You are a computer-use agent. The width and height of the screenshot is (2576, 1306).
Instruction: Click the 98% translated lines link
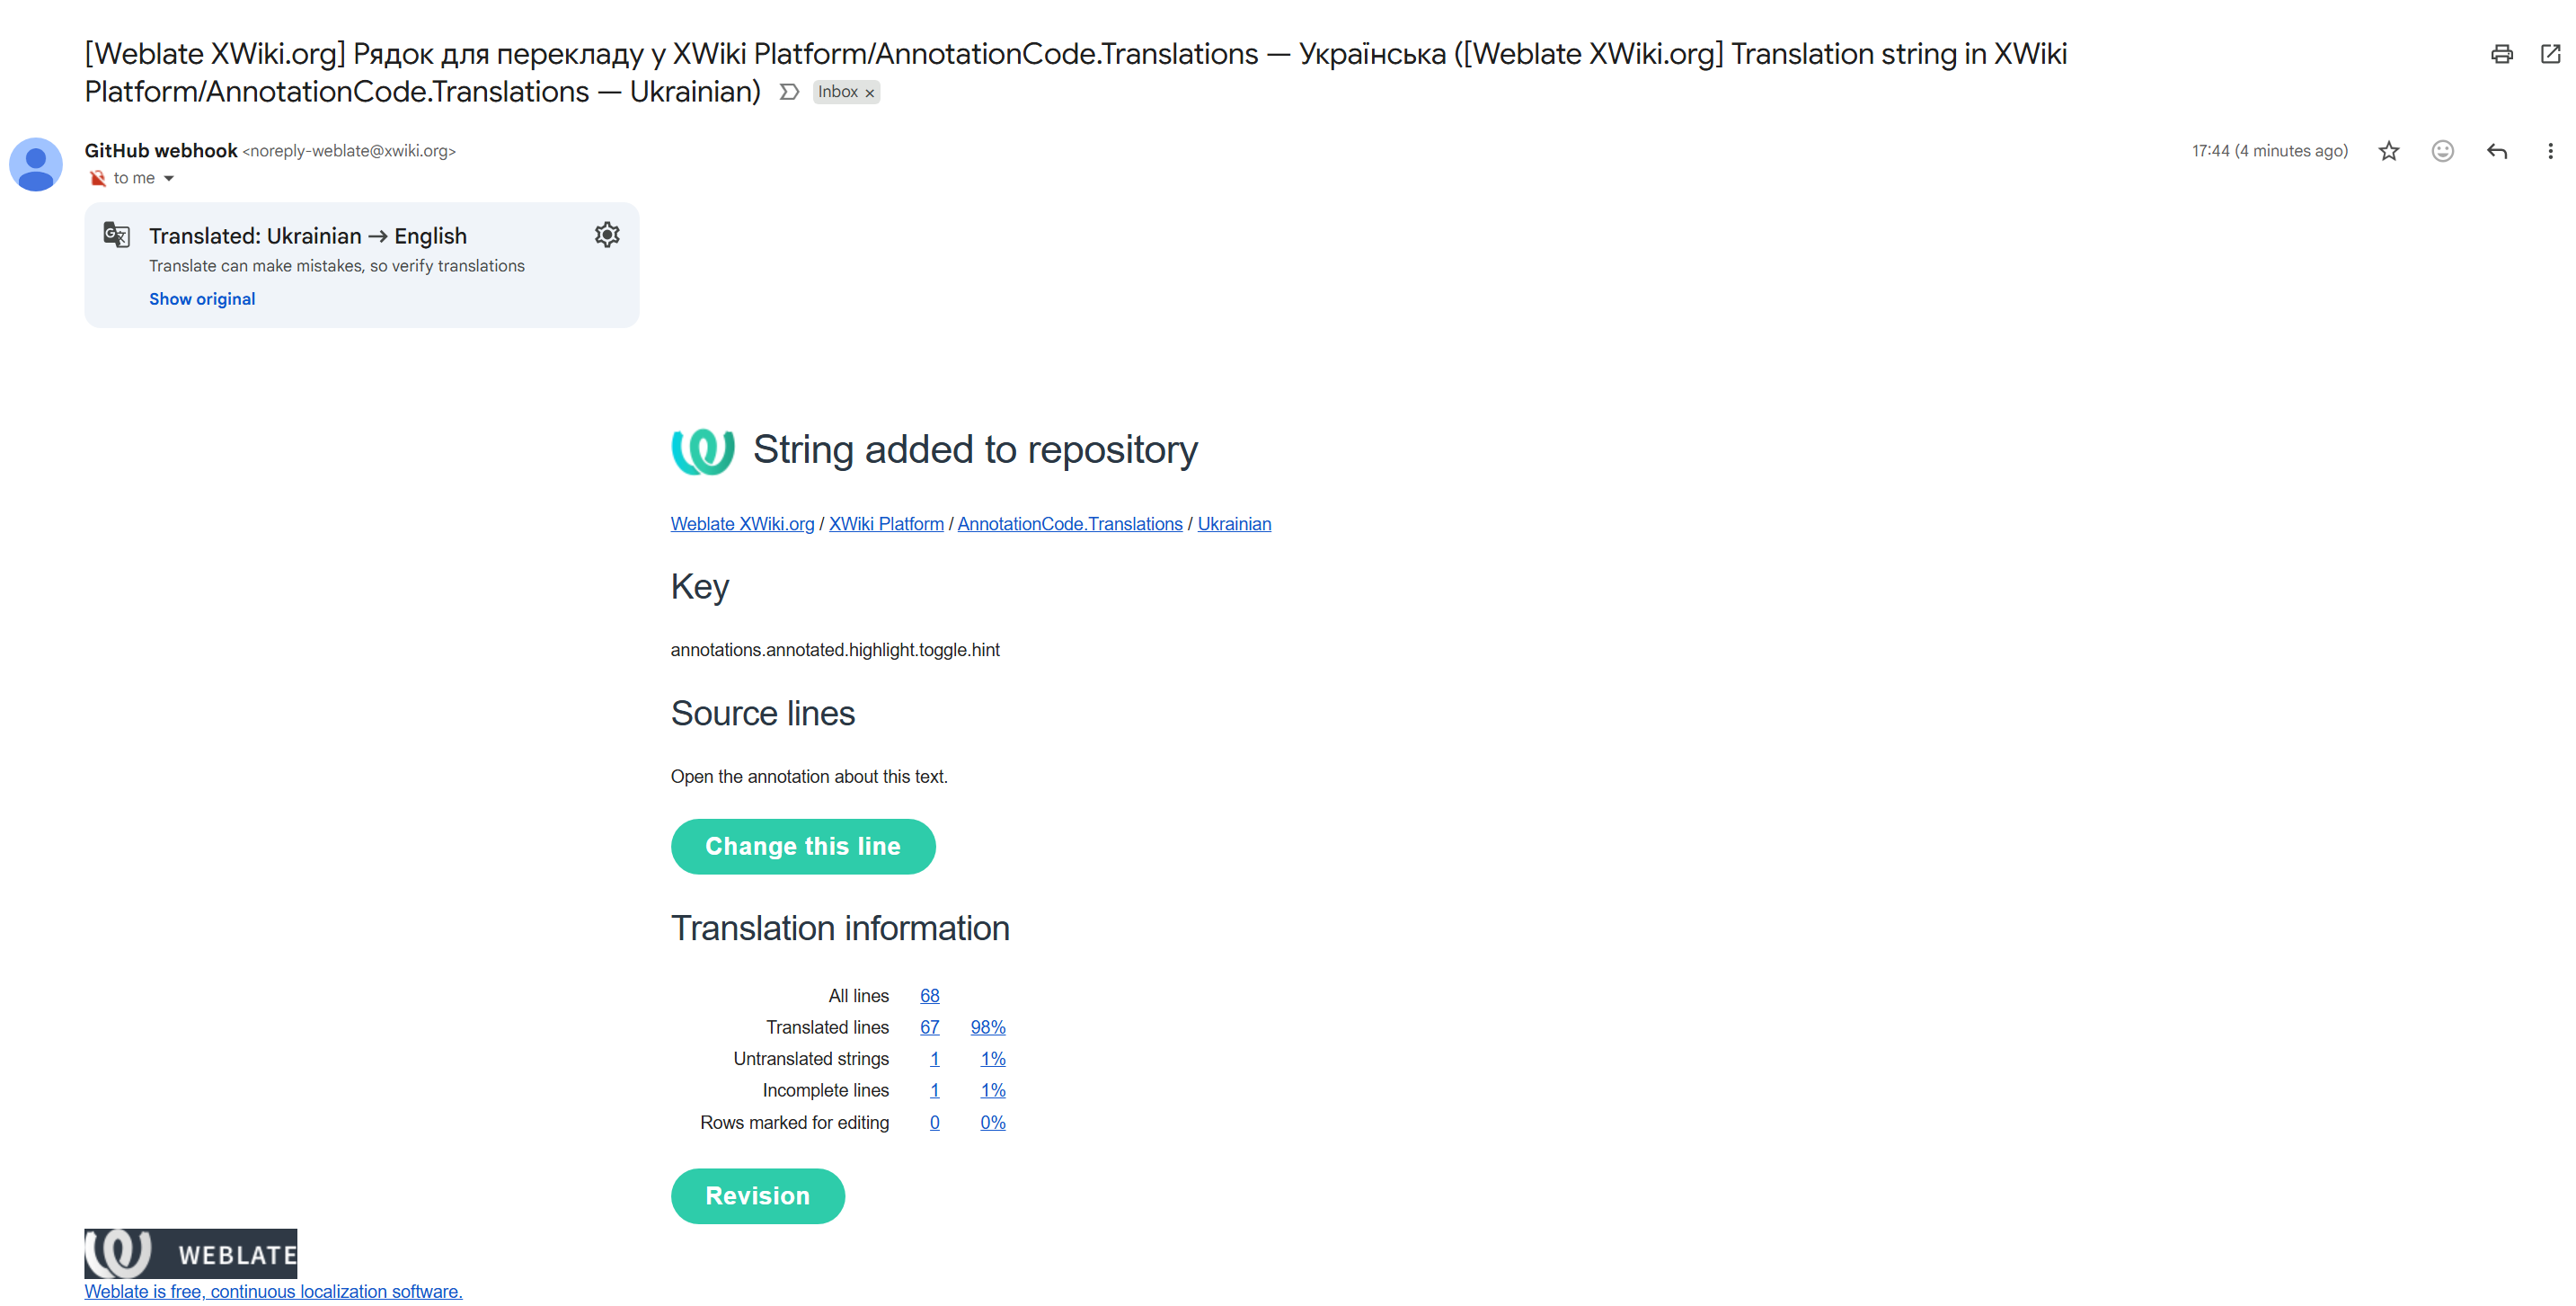point(987,1027)
